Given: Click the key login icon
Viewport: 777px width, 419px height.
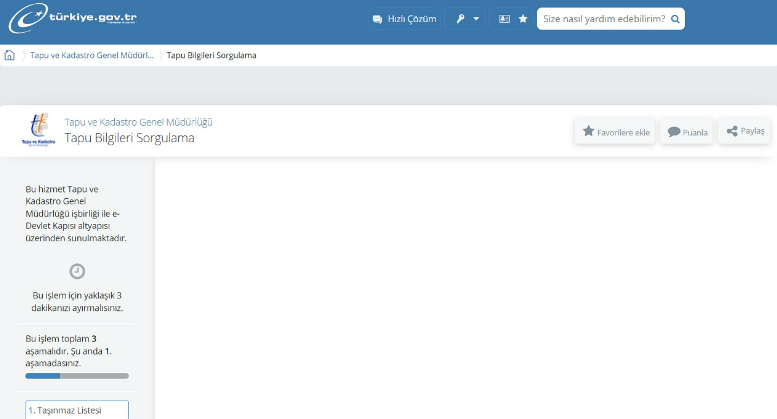Looking at the screenshot, I should point(460,19).
